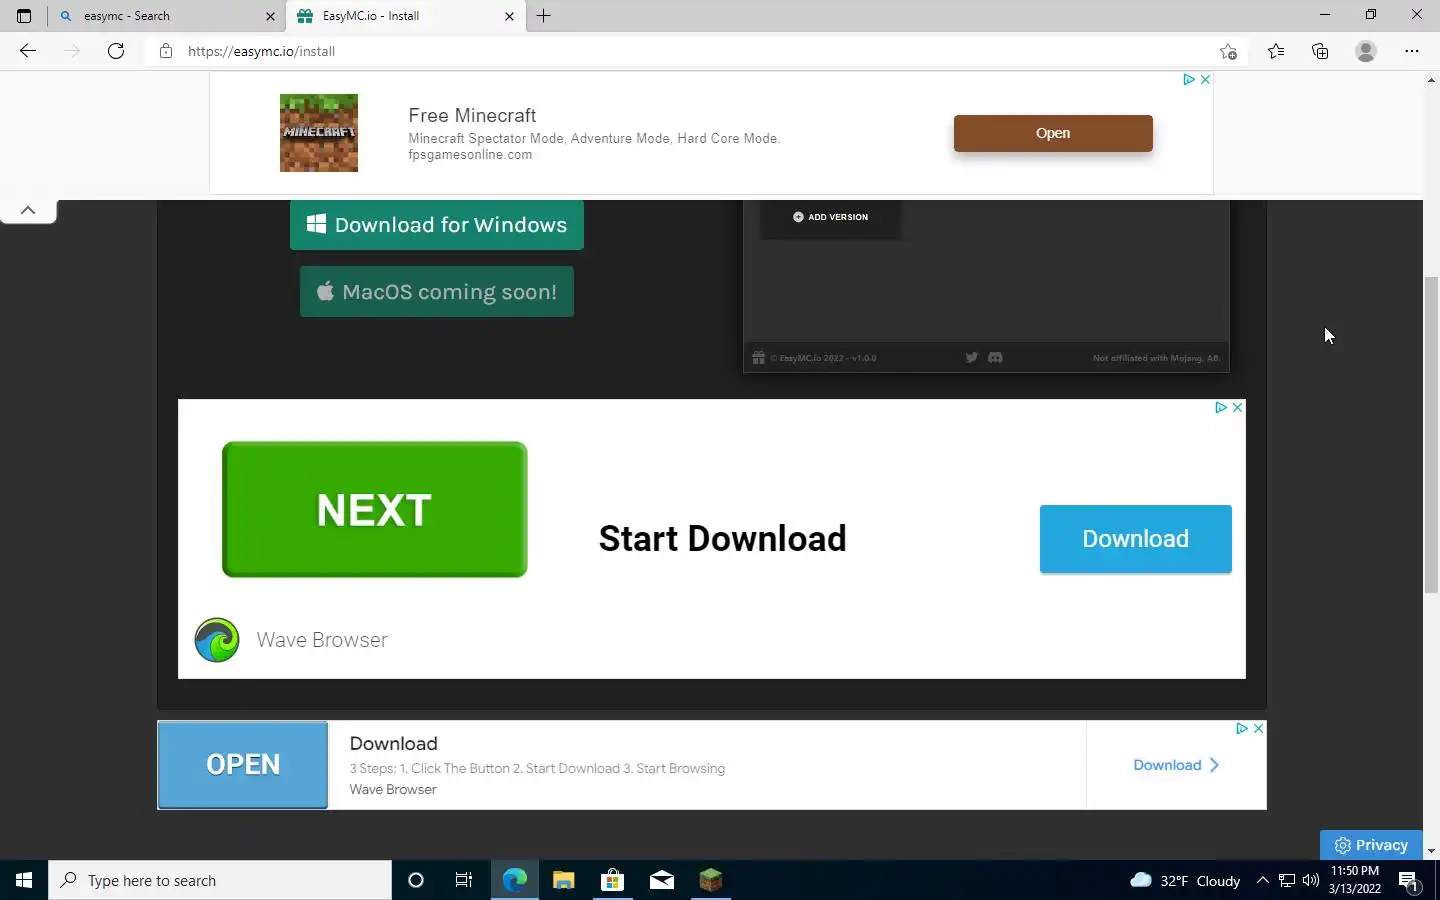The width and height of the screenshot is (1440, 900).
Task: Click the Minecraft ad thumbnail image
Action: [x=319, y=133]
